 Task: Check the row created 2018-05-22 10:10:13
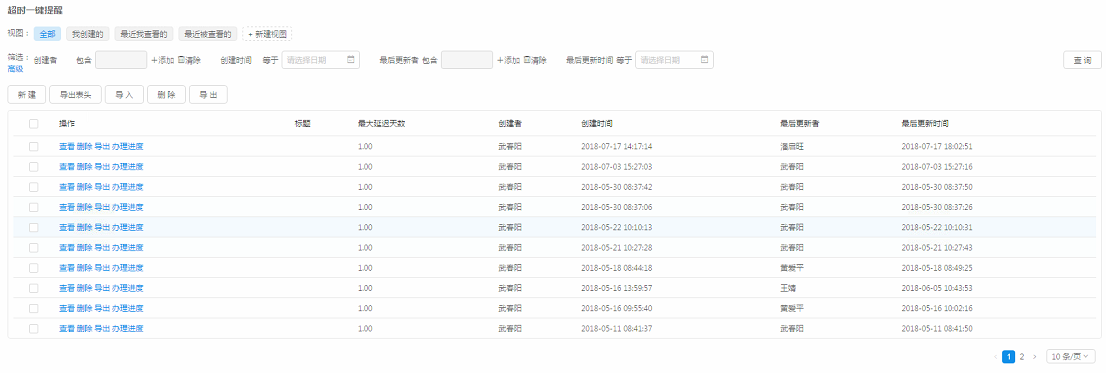pyautogui.click(x=33, y=227)
